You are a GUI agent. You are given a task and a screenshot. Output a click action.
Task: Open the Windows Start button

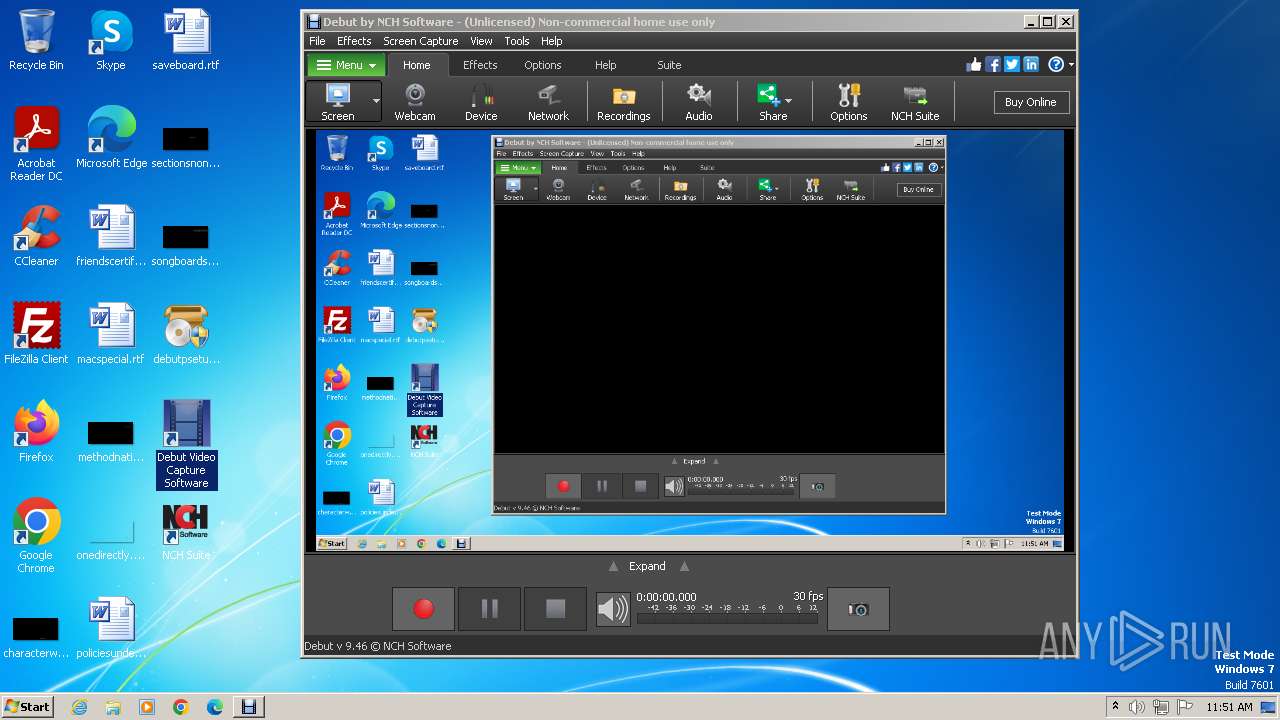tap(28, 707)
